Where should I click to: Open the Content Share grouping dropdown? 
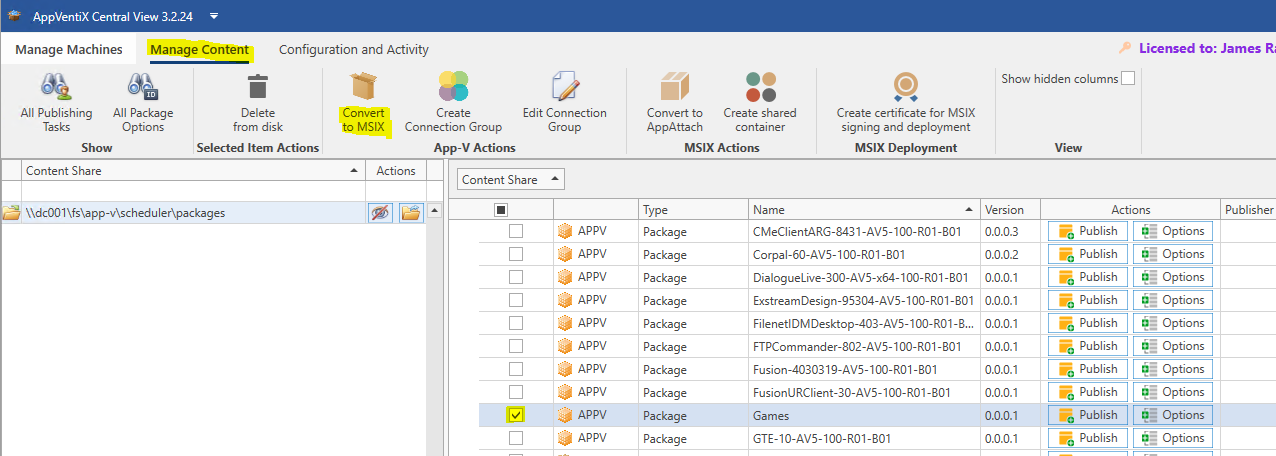pyautogui.click(x=510, y=180)
